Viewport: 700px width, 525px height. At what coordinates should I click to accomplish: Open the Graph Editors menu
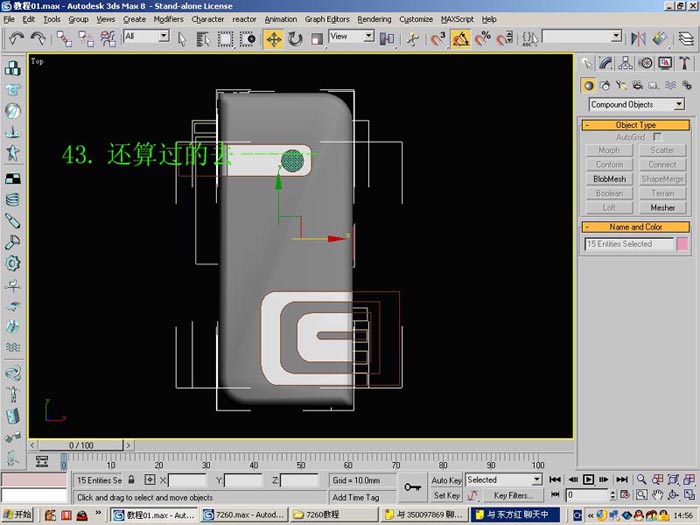pyautogui.click(x=327, y=19)
